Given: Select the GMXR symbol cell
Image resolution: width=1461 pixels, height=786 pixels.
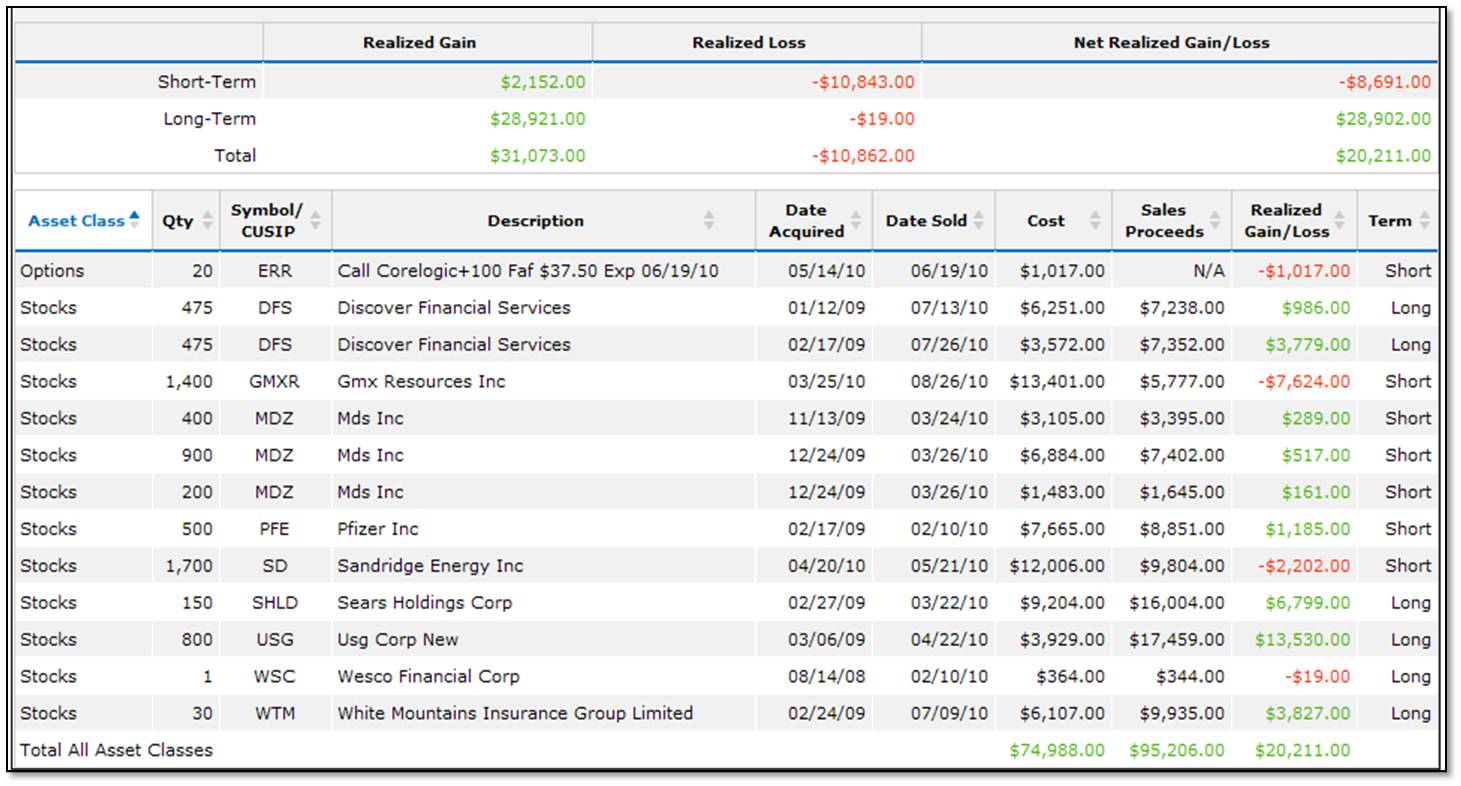Looking at the screenshot, I should [274, 382].
